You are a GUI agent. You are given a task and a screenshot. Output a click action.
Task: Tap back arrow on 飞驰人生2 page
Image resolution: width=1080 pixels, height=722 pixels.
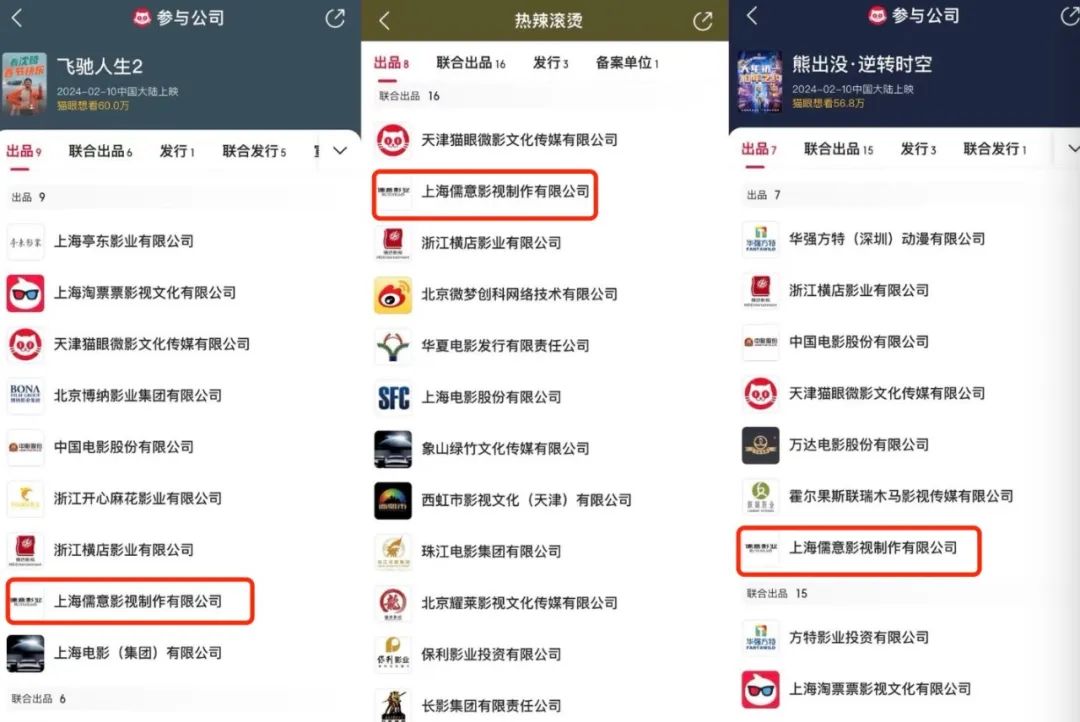[x=17, y=18]
